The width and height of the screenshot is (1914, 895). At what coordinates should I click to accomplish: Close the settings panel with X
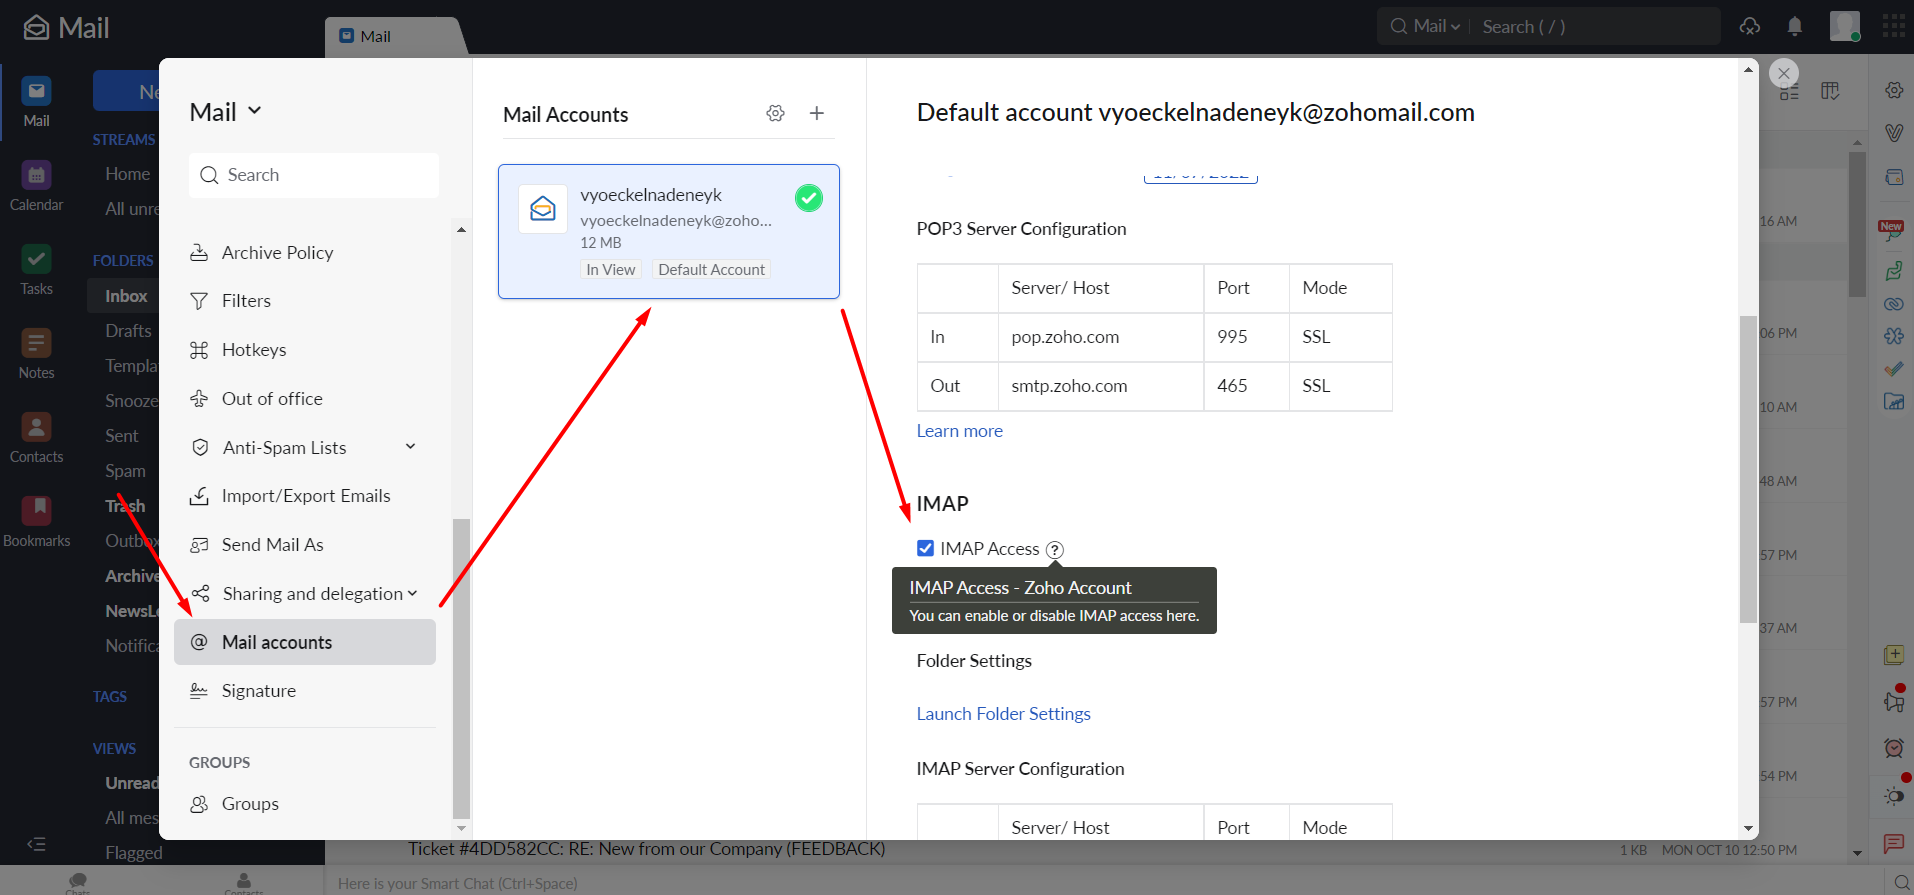[x=1784, y=73]
